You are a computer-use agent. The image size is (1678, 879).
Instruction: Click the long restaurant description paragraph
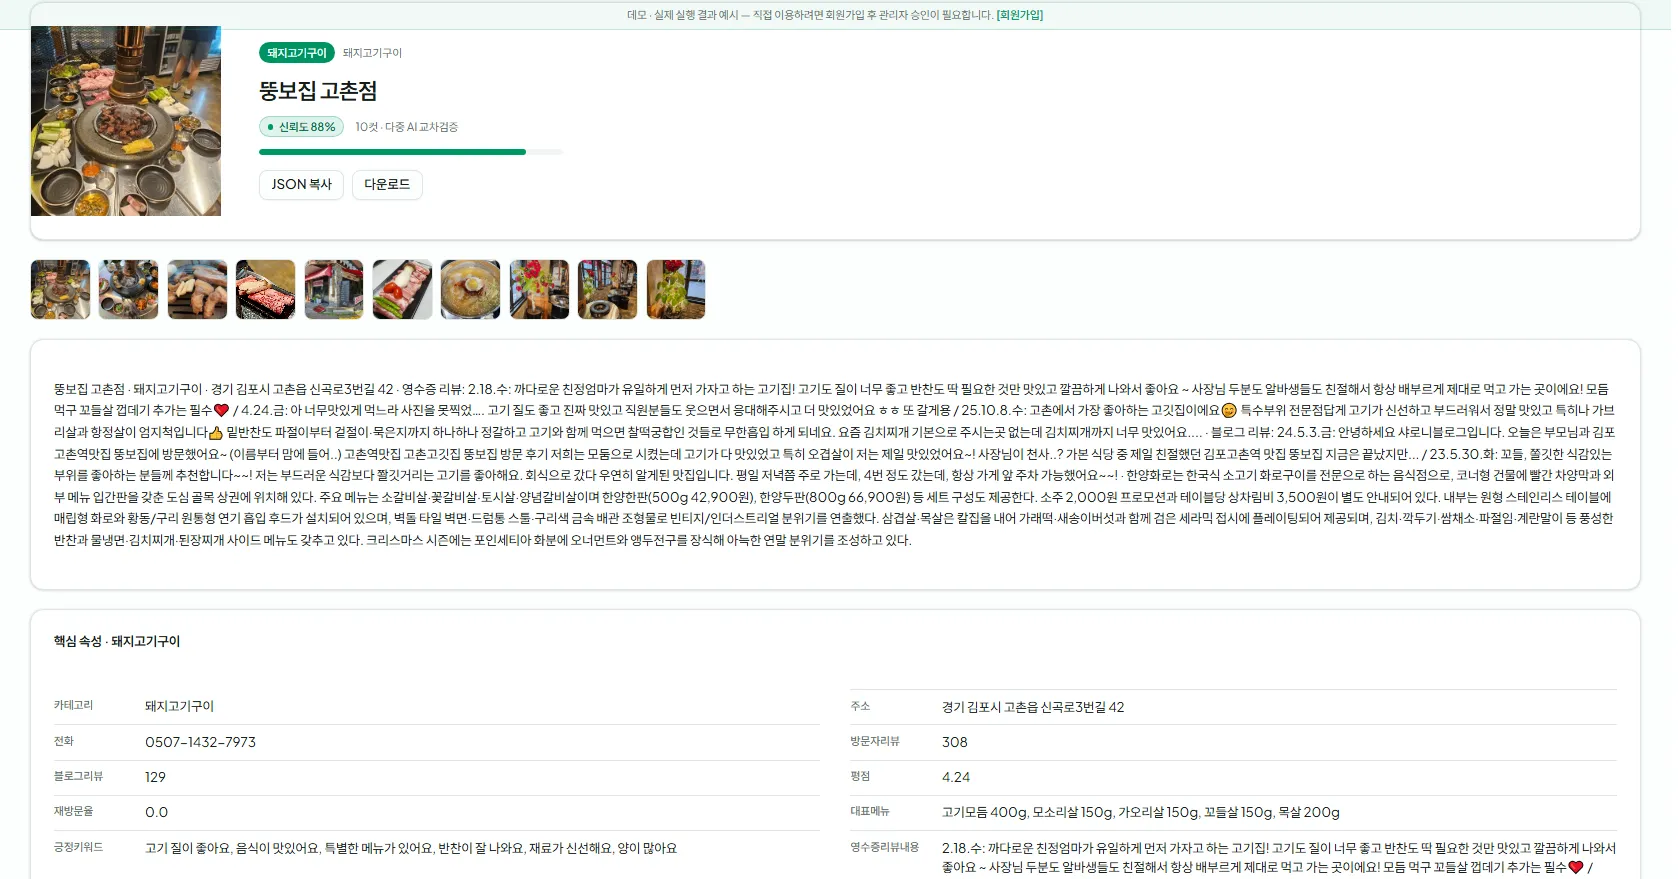coord(835,465)
